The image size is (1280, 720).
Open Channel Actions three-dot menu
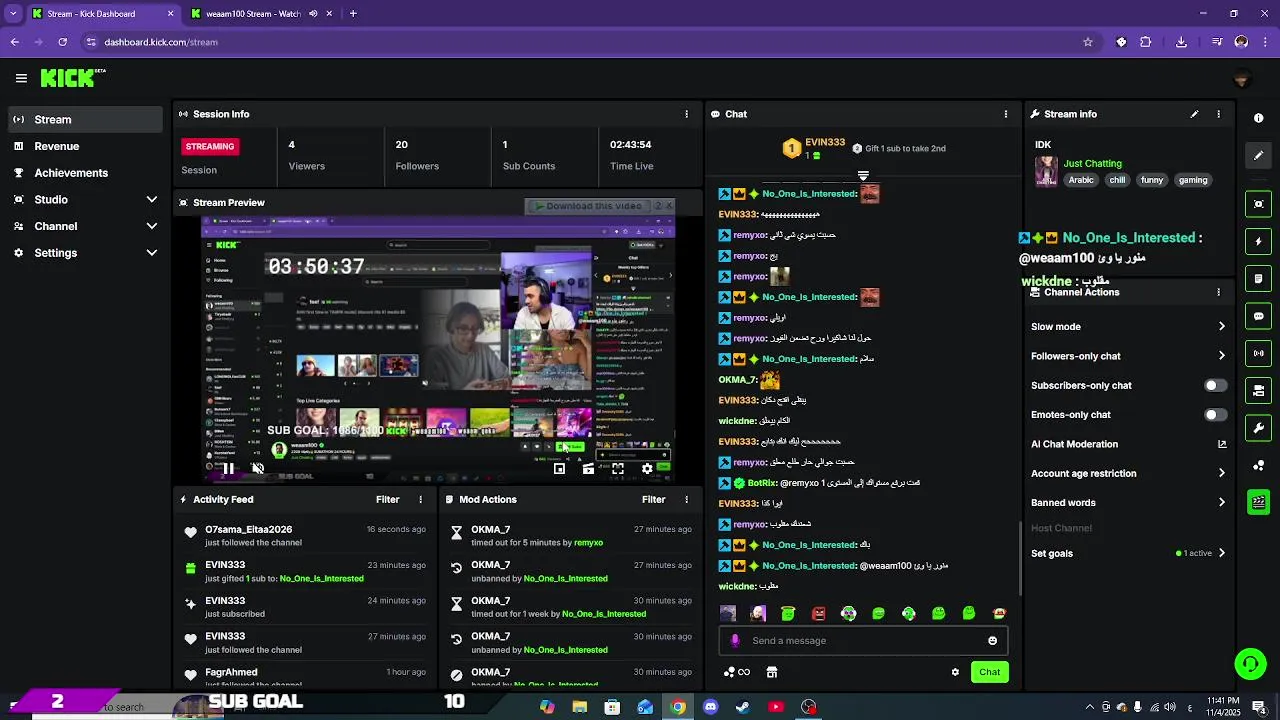tap(1218, 292)
